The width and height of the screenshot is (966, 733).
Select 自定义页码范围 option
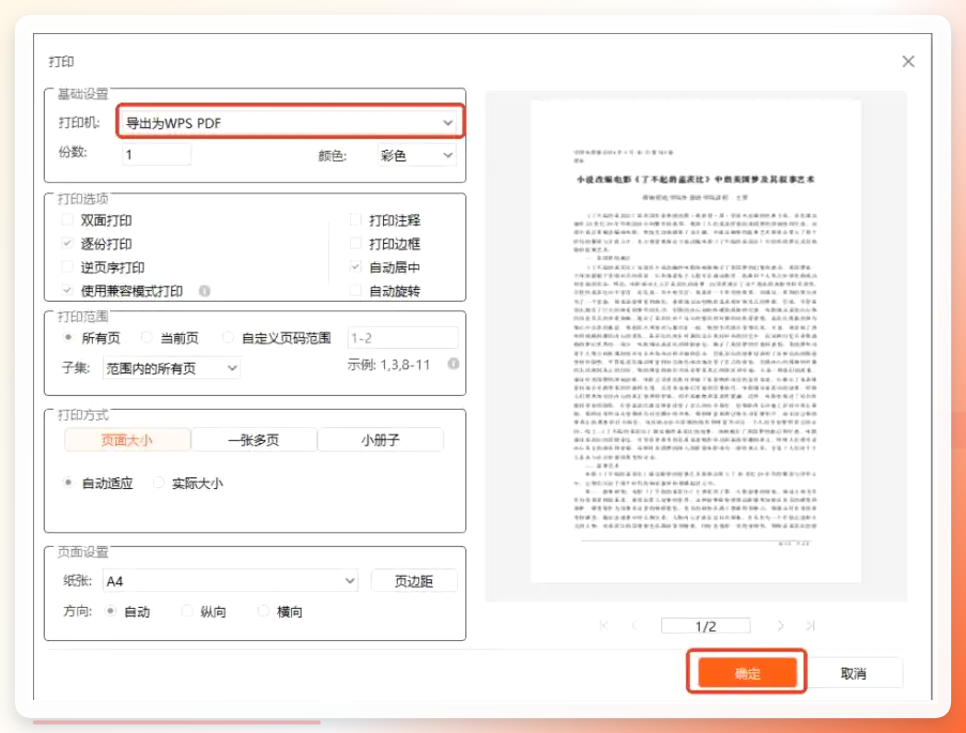pyautogui.click(x=228, y=338)
